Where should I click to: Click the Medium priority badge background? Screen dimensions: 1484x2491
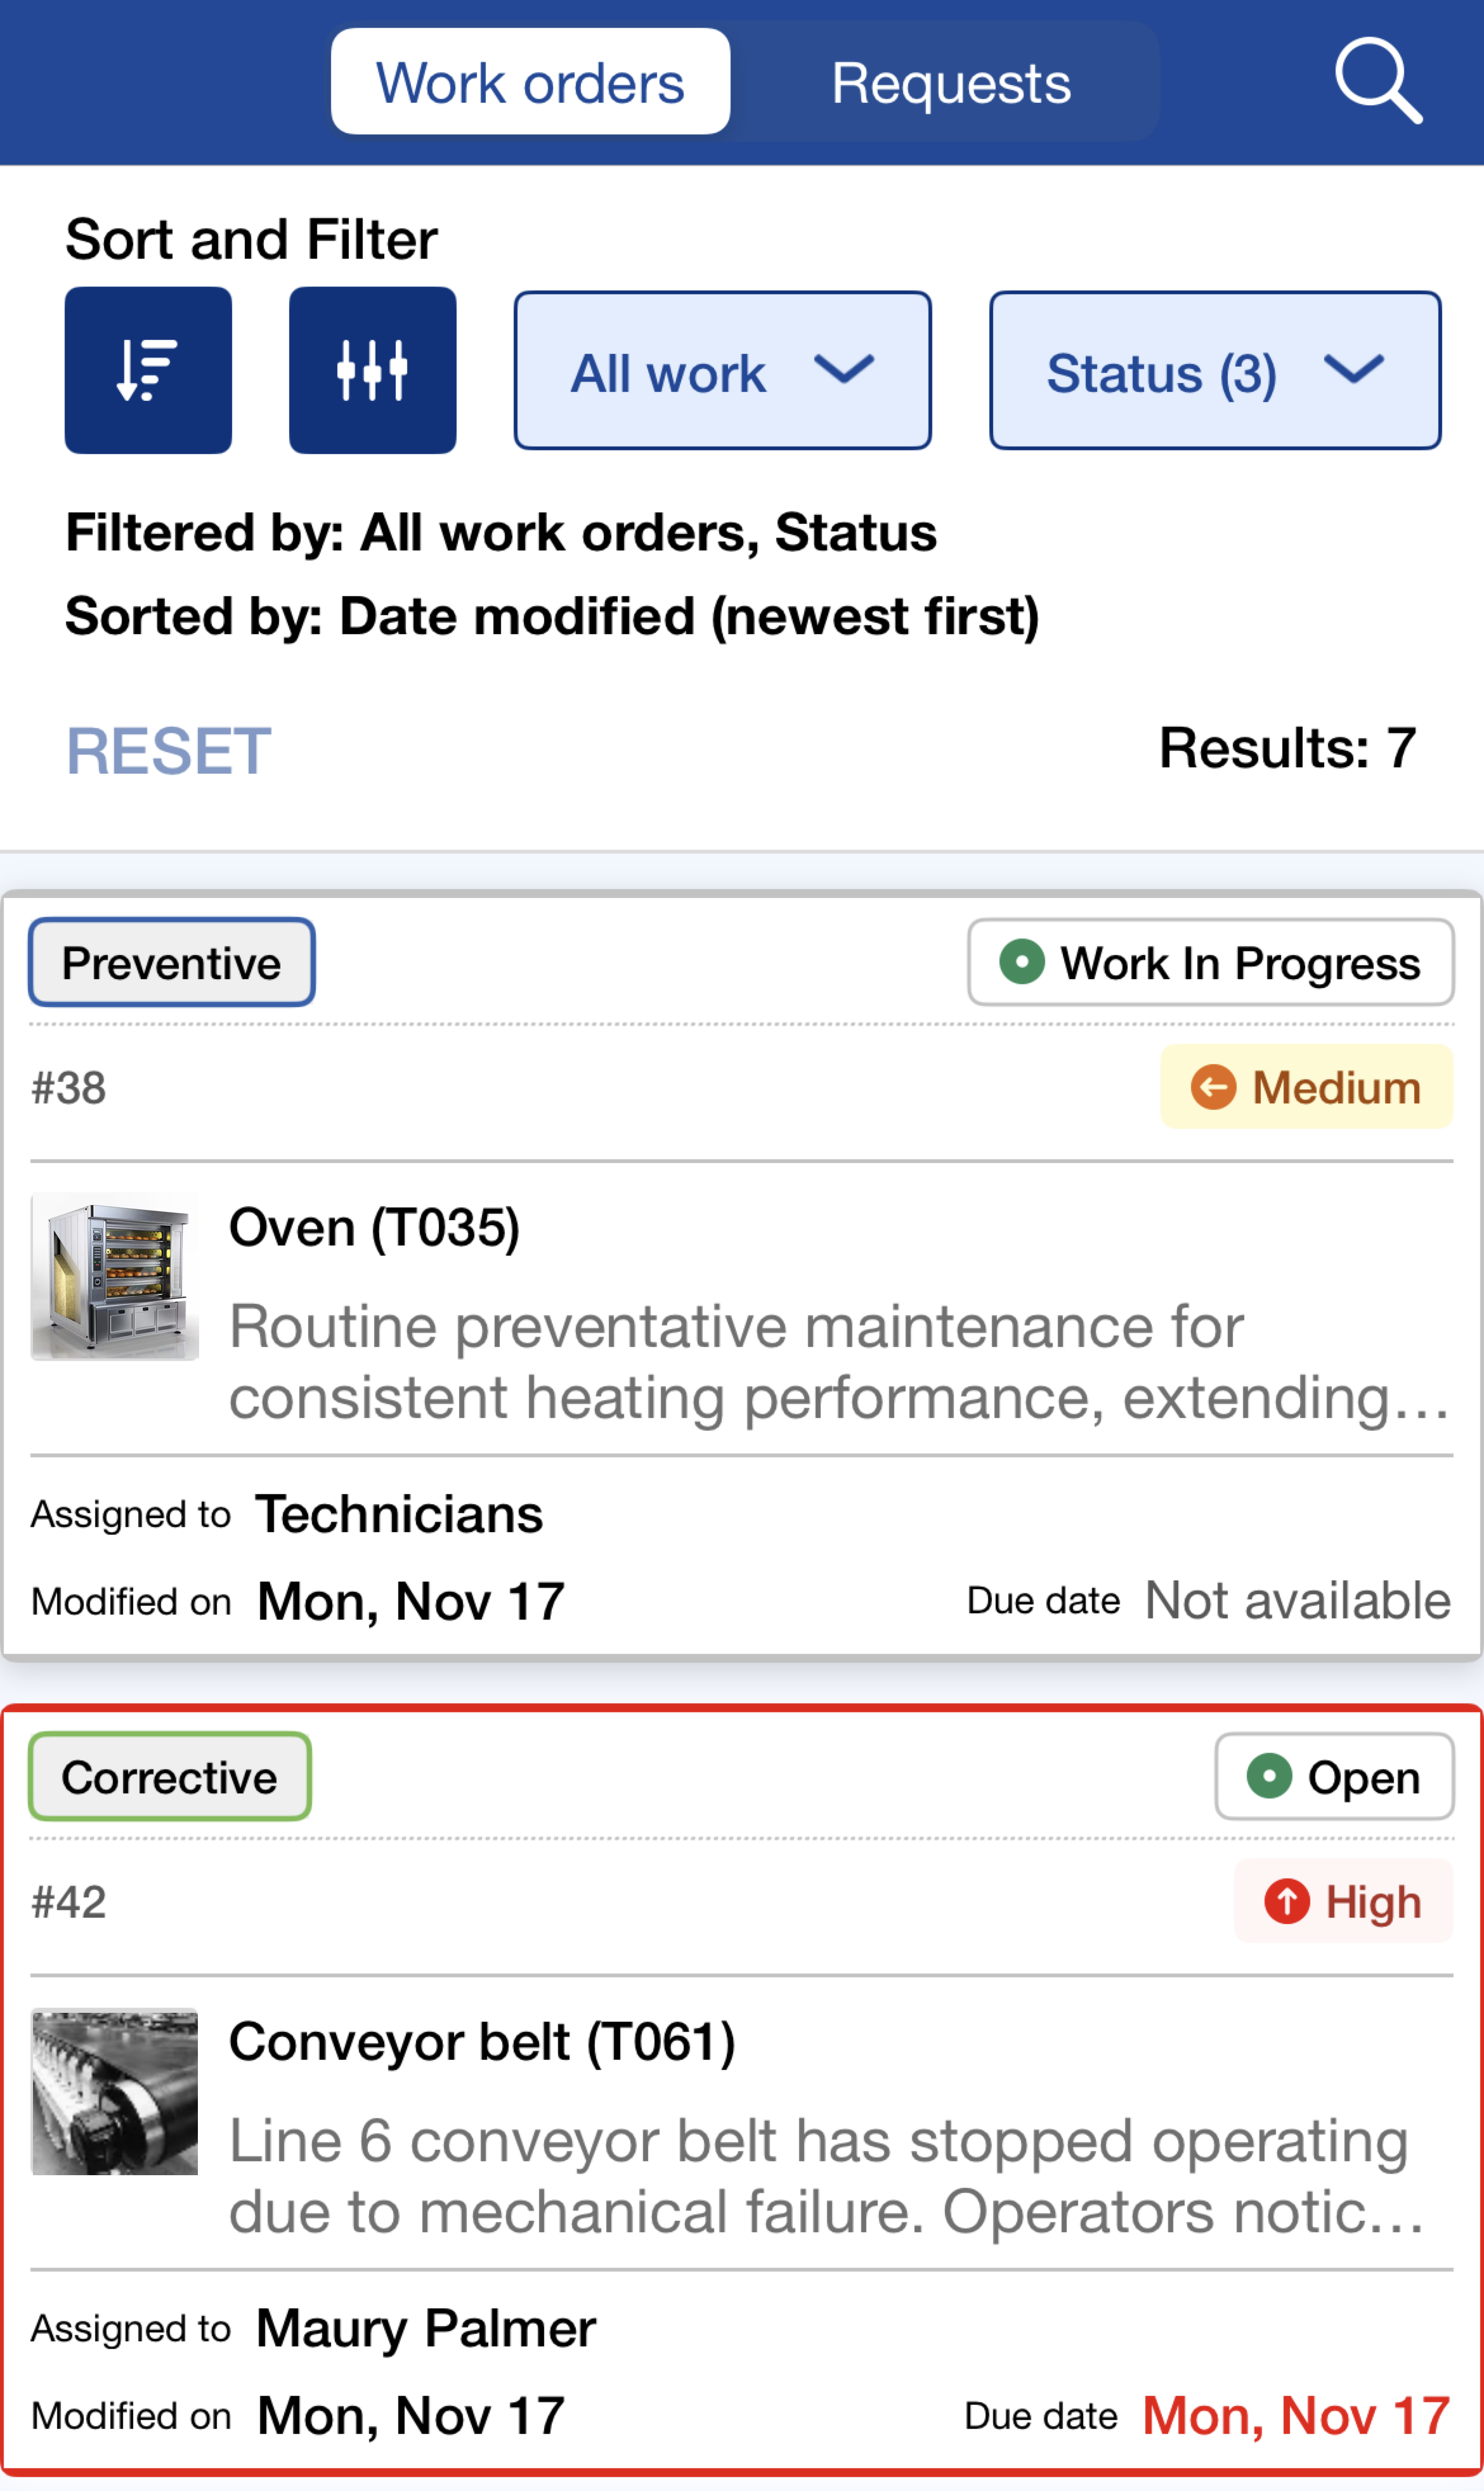click(x=1305, y=1087)
